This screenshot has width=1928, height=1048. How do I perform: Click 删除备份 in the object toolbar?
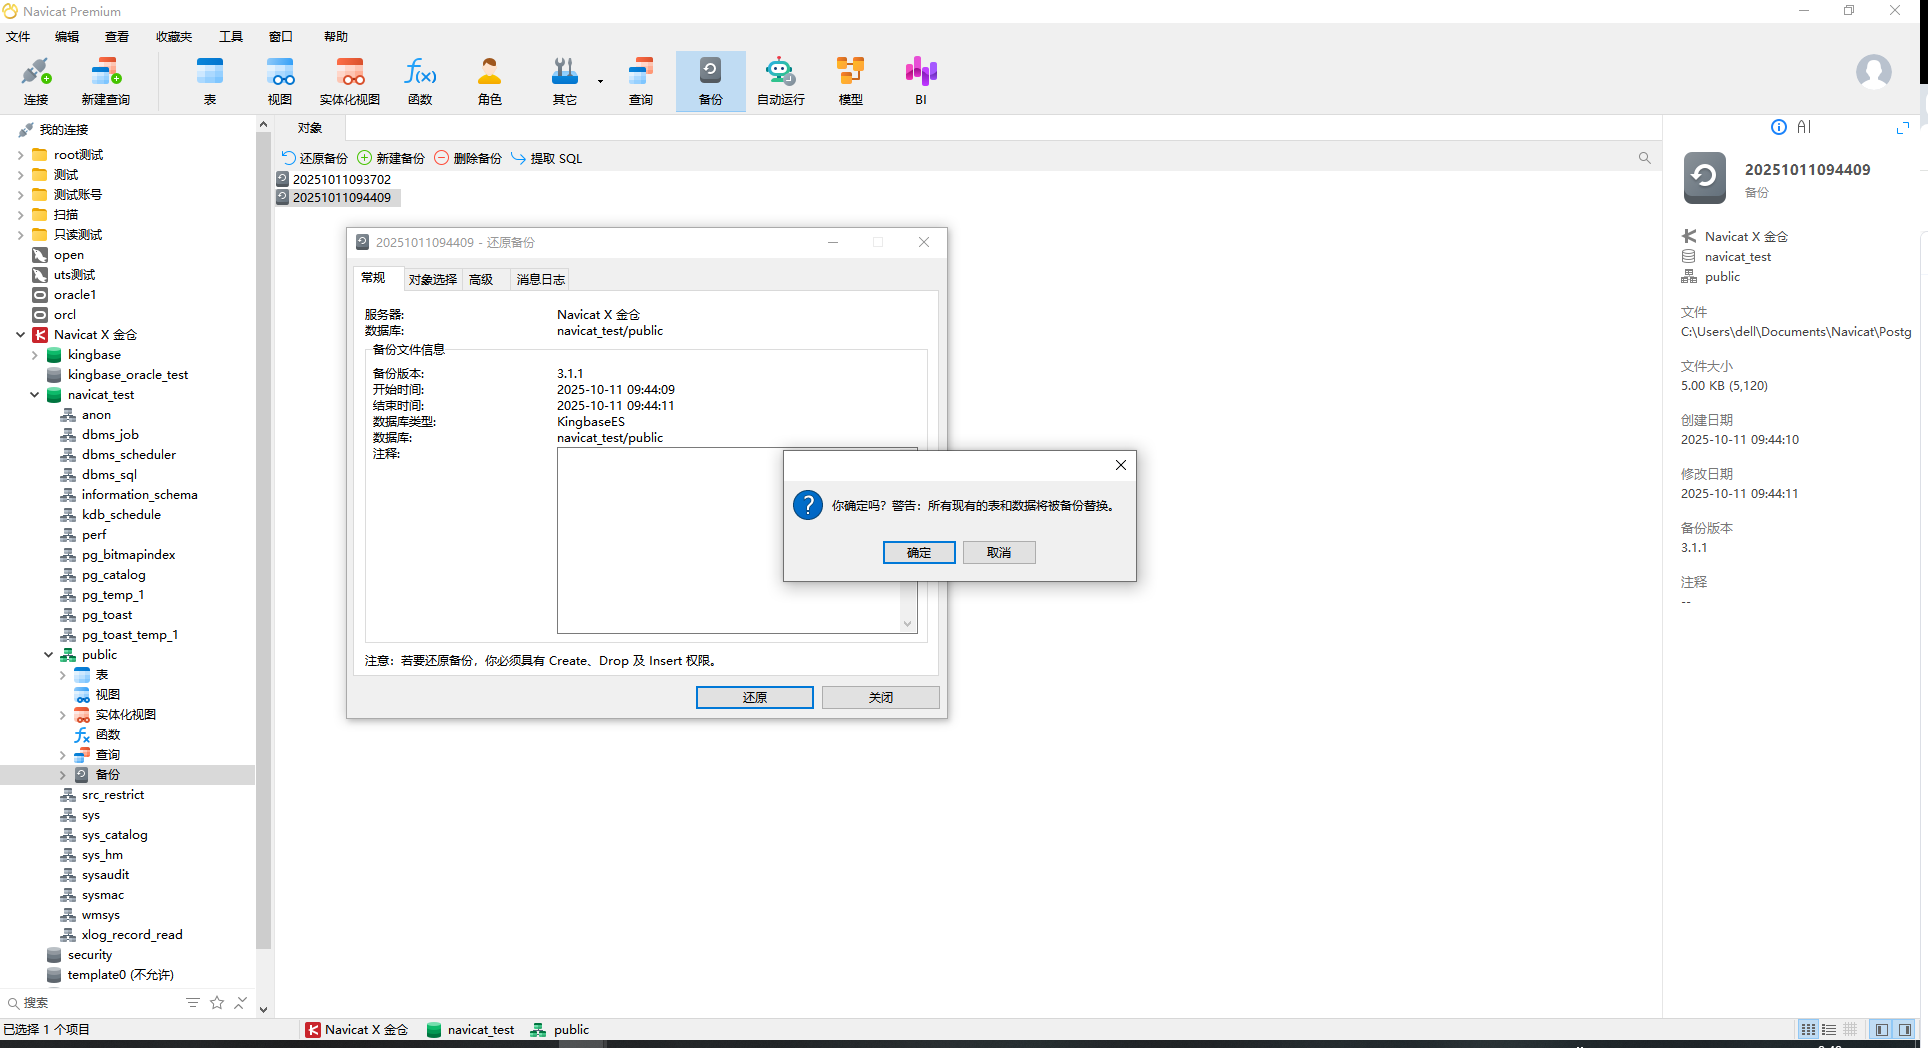tap(468, 158)
